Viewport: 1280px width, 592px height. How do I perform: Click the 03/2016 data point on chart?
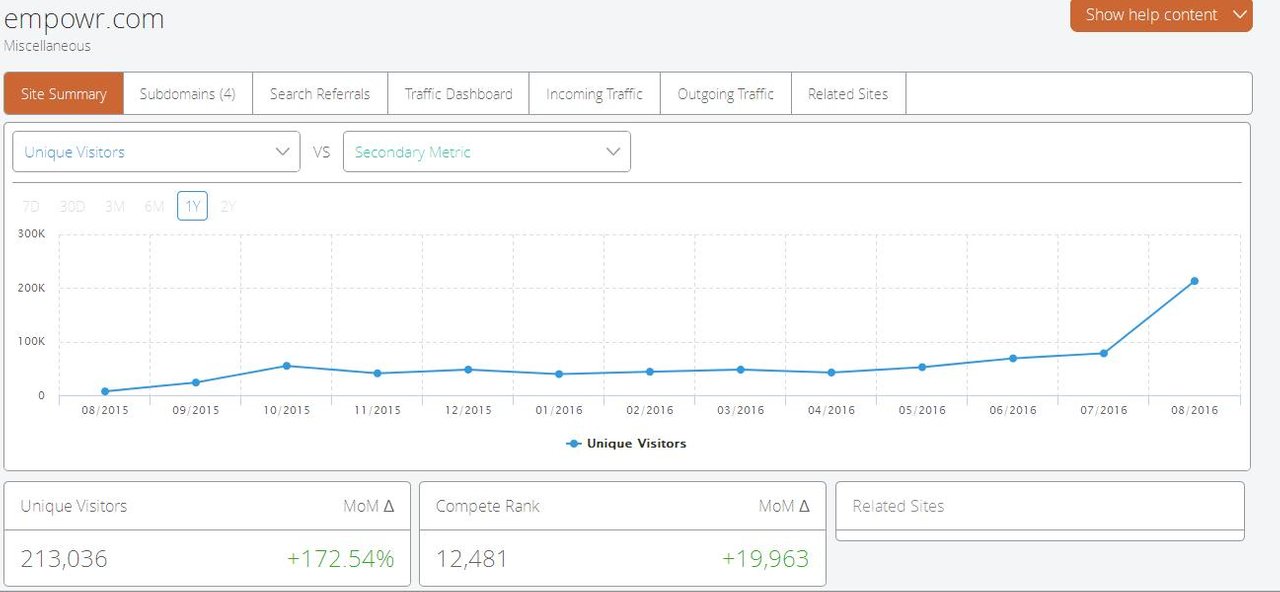[x=741, y=369]
